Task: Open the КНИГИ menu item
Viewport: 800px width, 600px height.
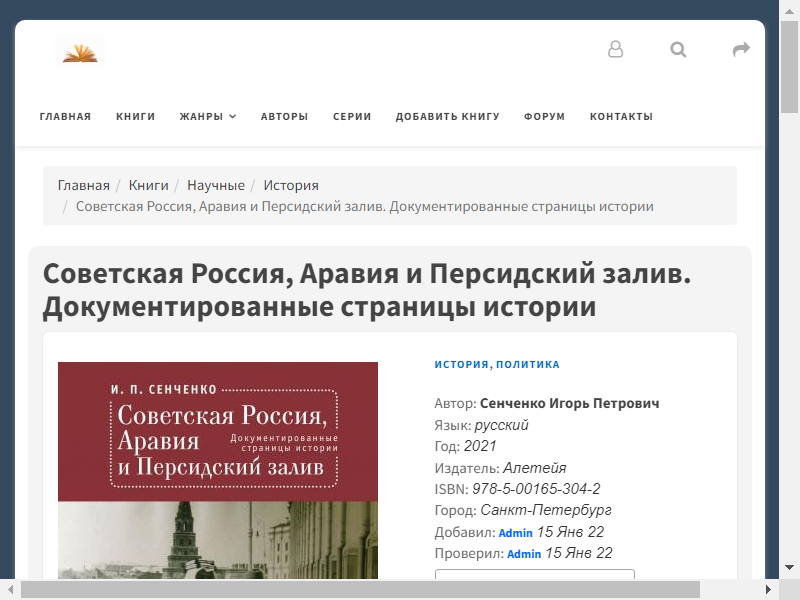Action: click(x=135, y=116)
